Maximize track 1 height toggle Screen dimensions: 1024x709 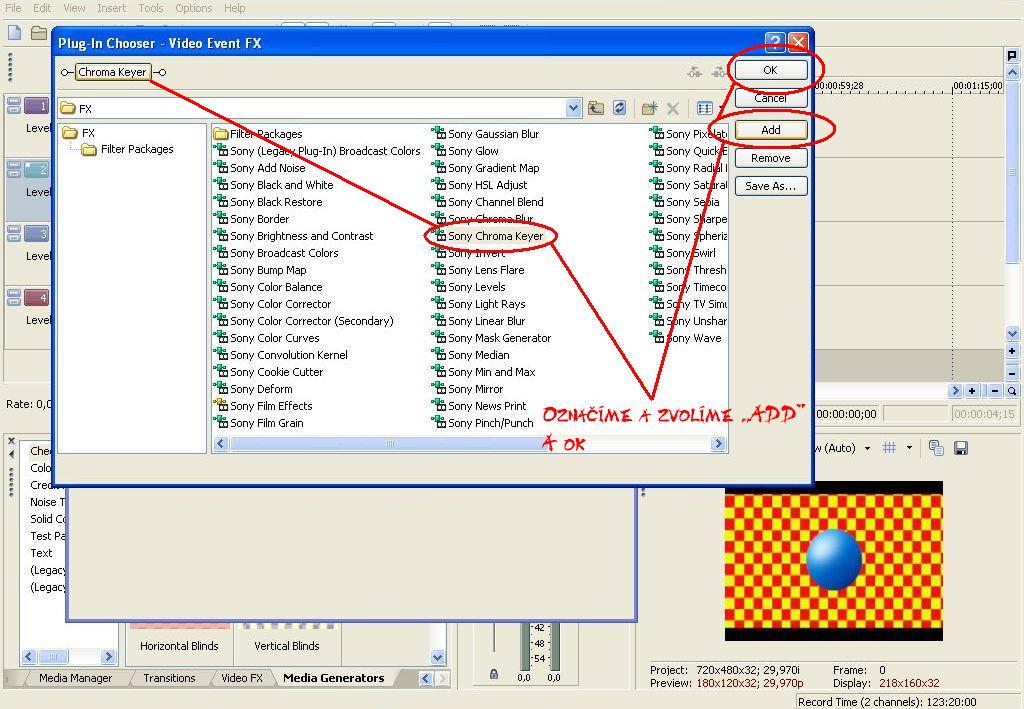14,110
